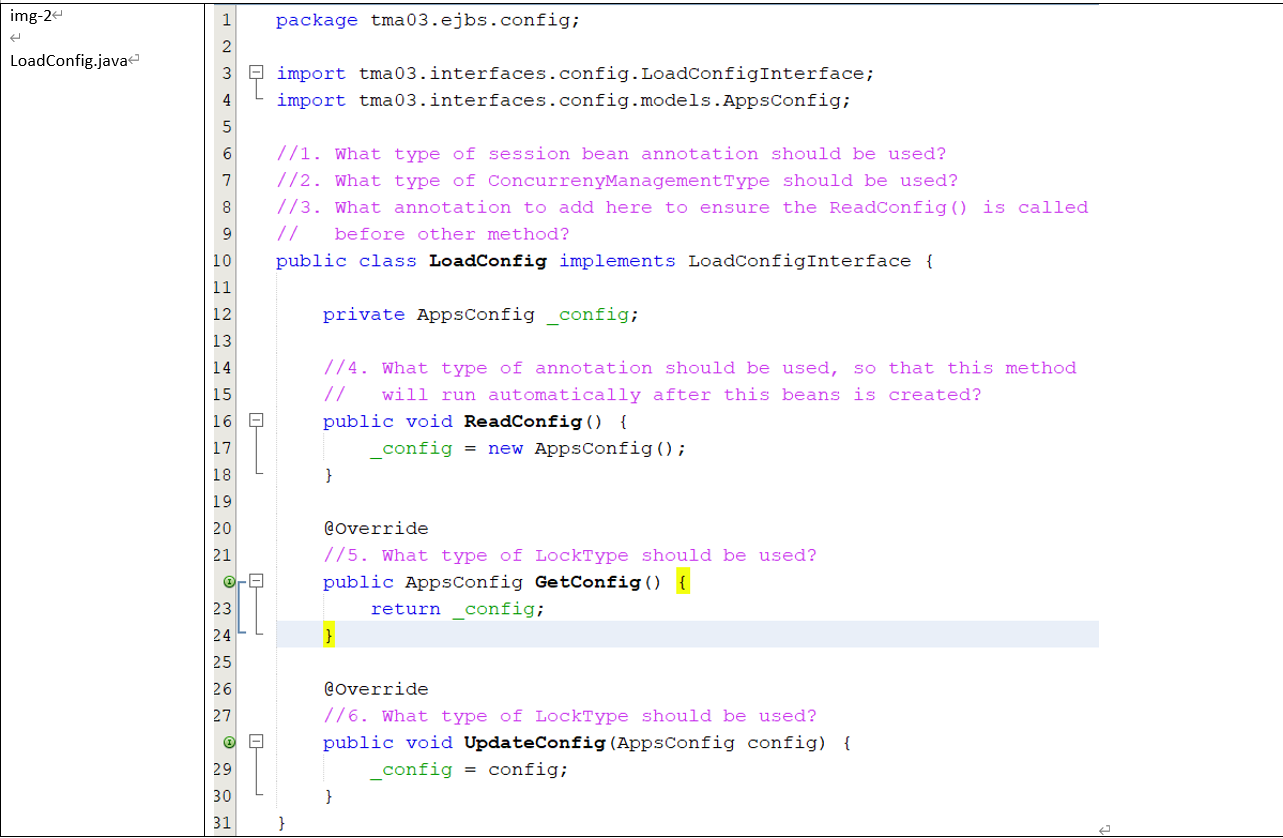This screenshot has height=838, width=1283.
Task: Click line number 10 in the gutter
Action: (222, 261)
